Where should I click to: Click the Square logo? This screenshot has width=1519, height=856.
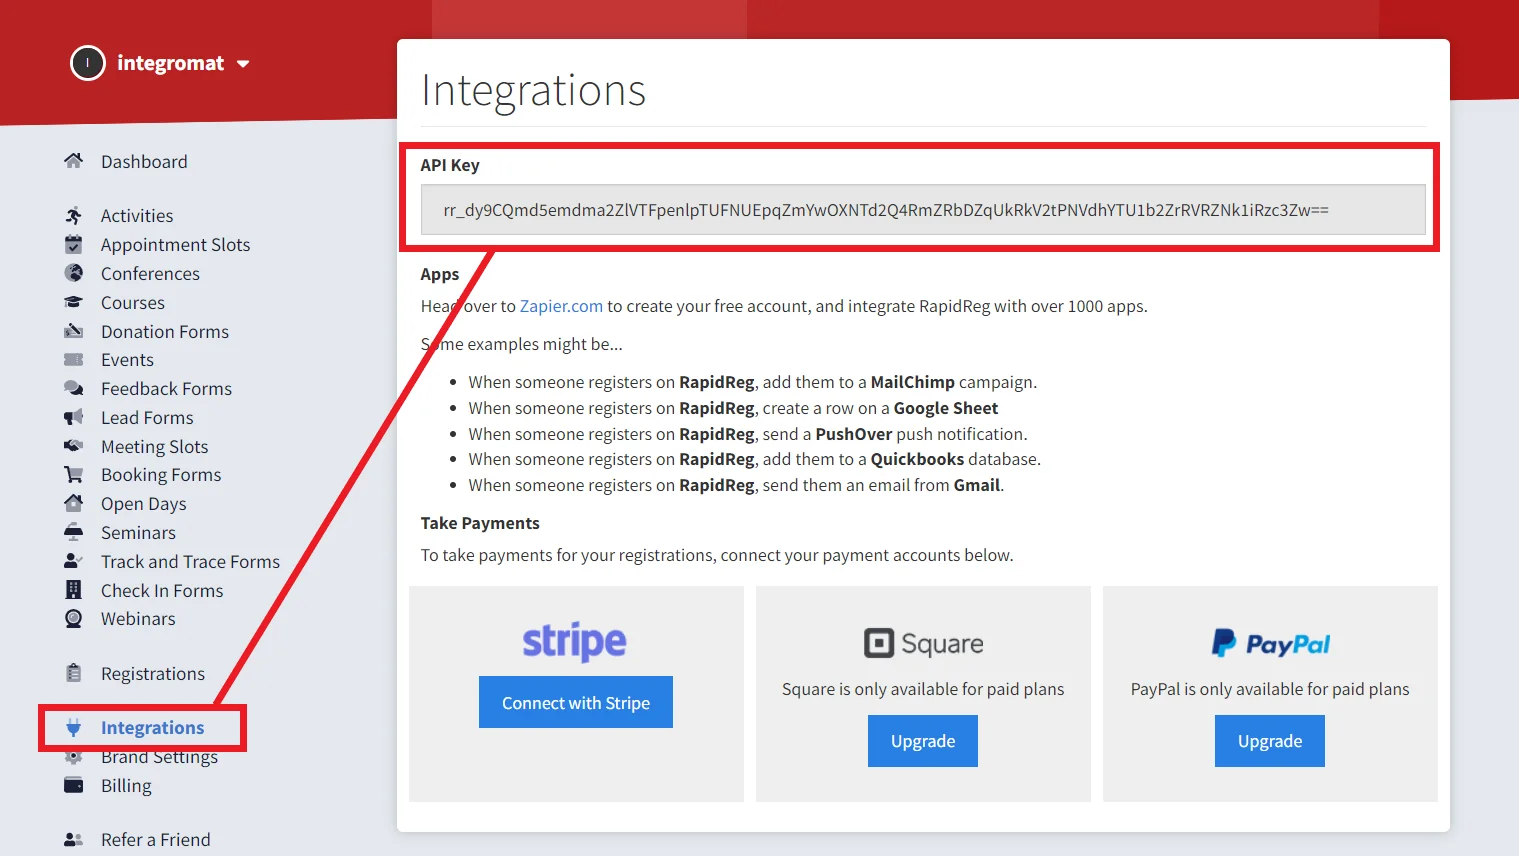click(x=923, y=643)
